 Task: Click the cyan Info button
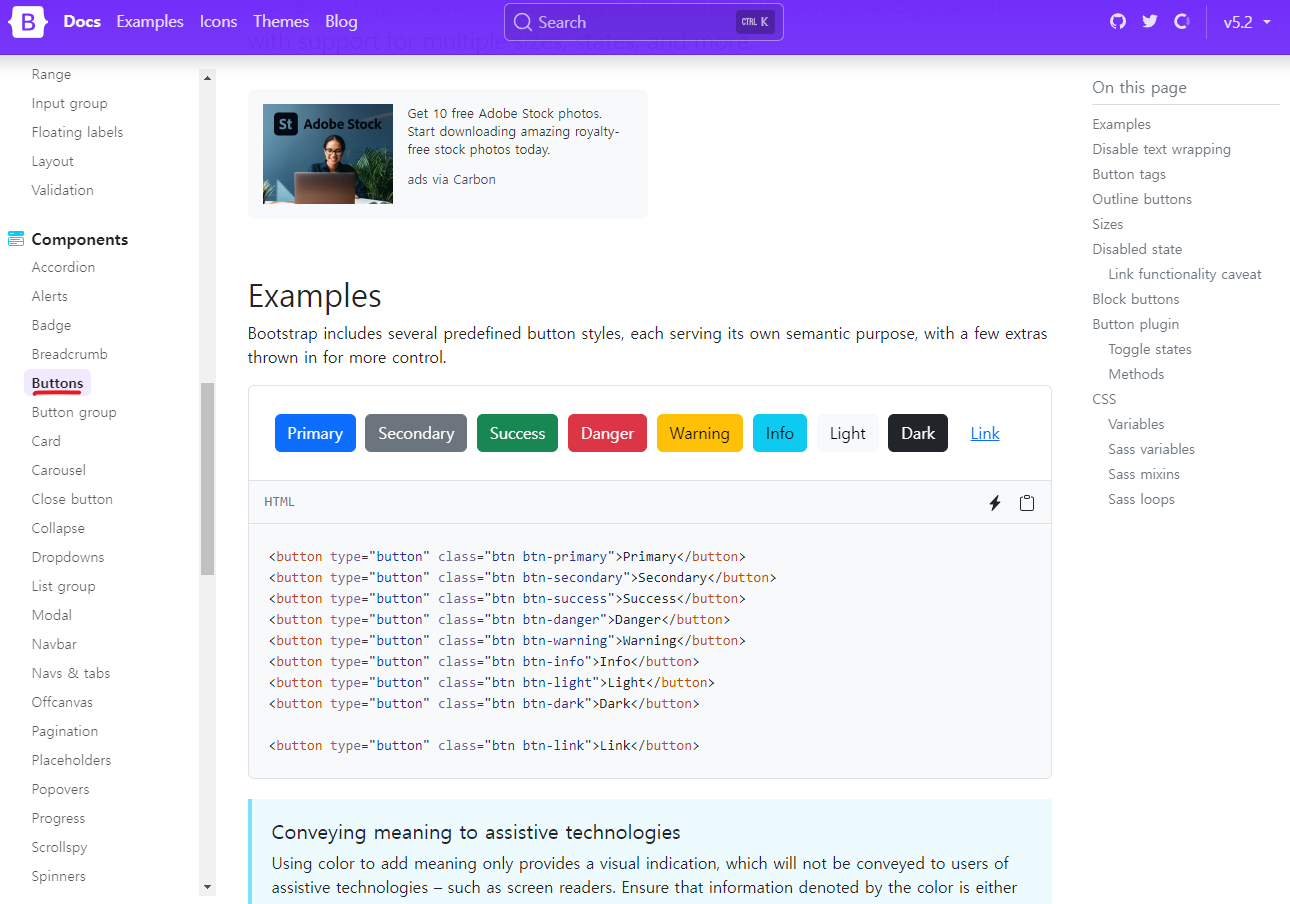pyautogui.click(x=780, y=433)
